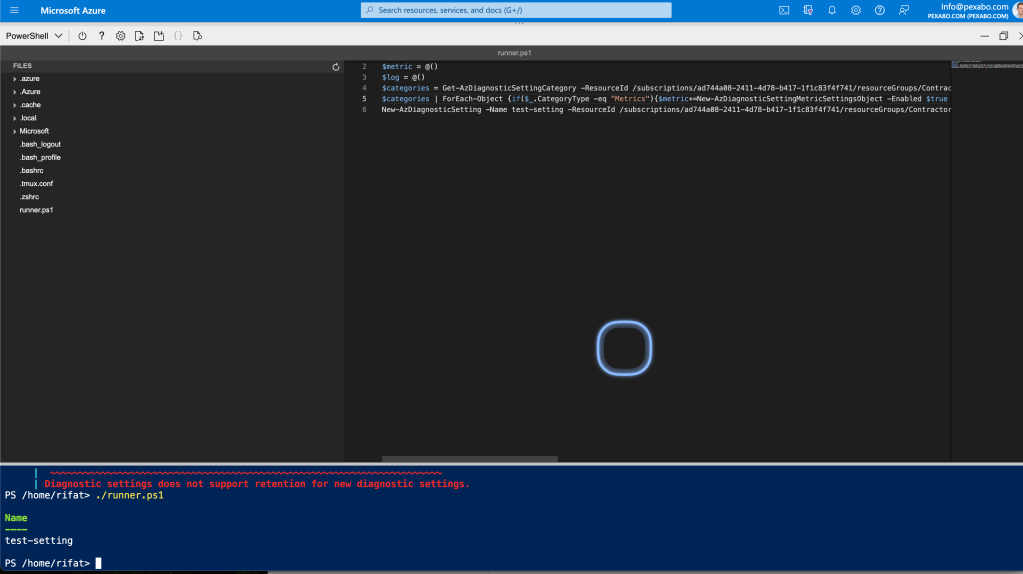Viewport: 1023px width, 574px height.
Task: Expand the .local folder
Action: point(28,118)
